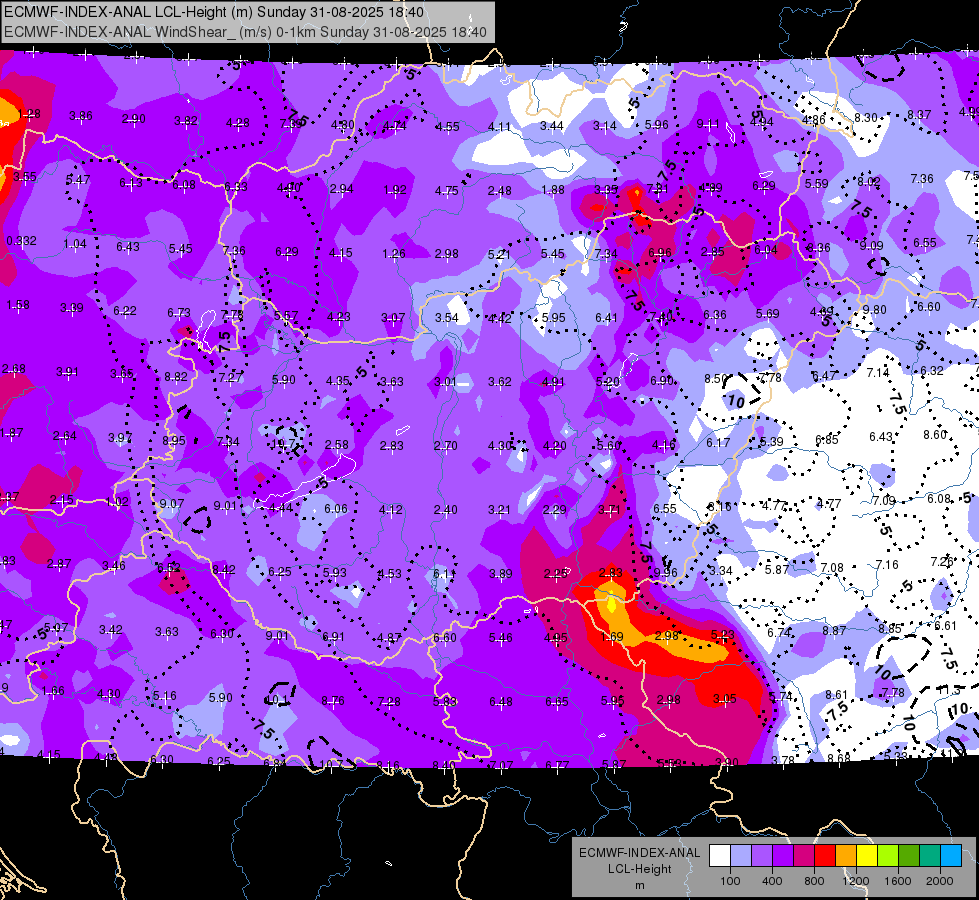Click the pale lavender 100 m legend swatch
Image resolution: width=979 pixels, height=900 pixels.
pos(741,855)
